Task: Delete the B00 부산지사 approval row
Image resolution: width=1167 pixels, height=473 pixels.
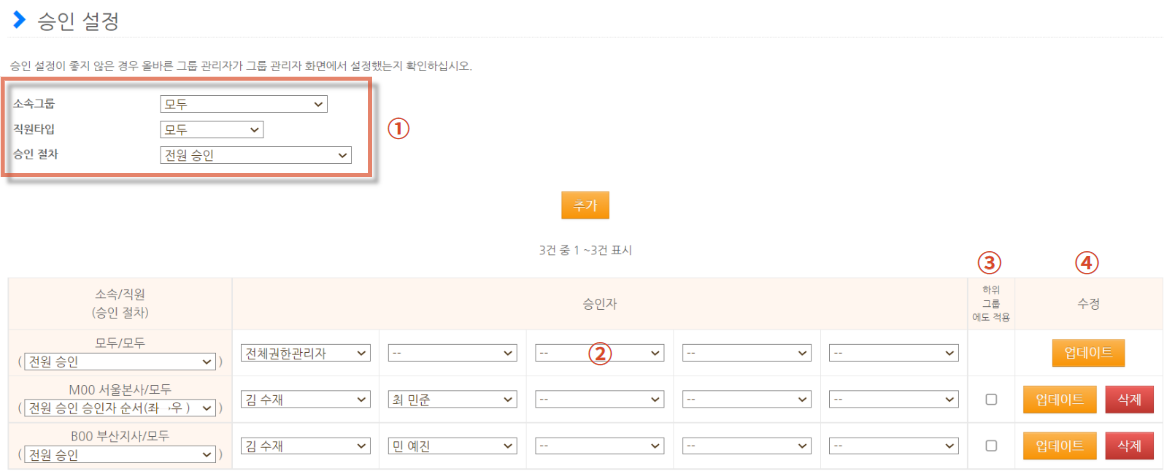Action: point(1129,445)
